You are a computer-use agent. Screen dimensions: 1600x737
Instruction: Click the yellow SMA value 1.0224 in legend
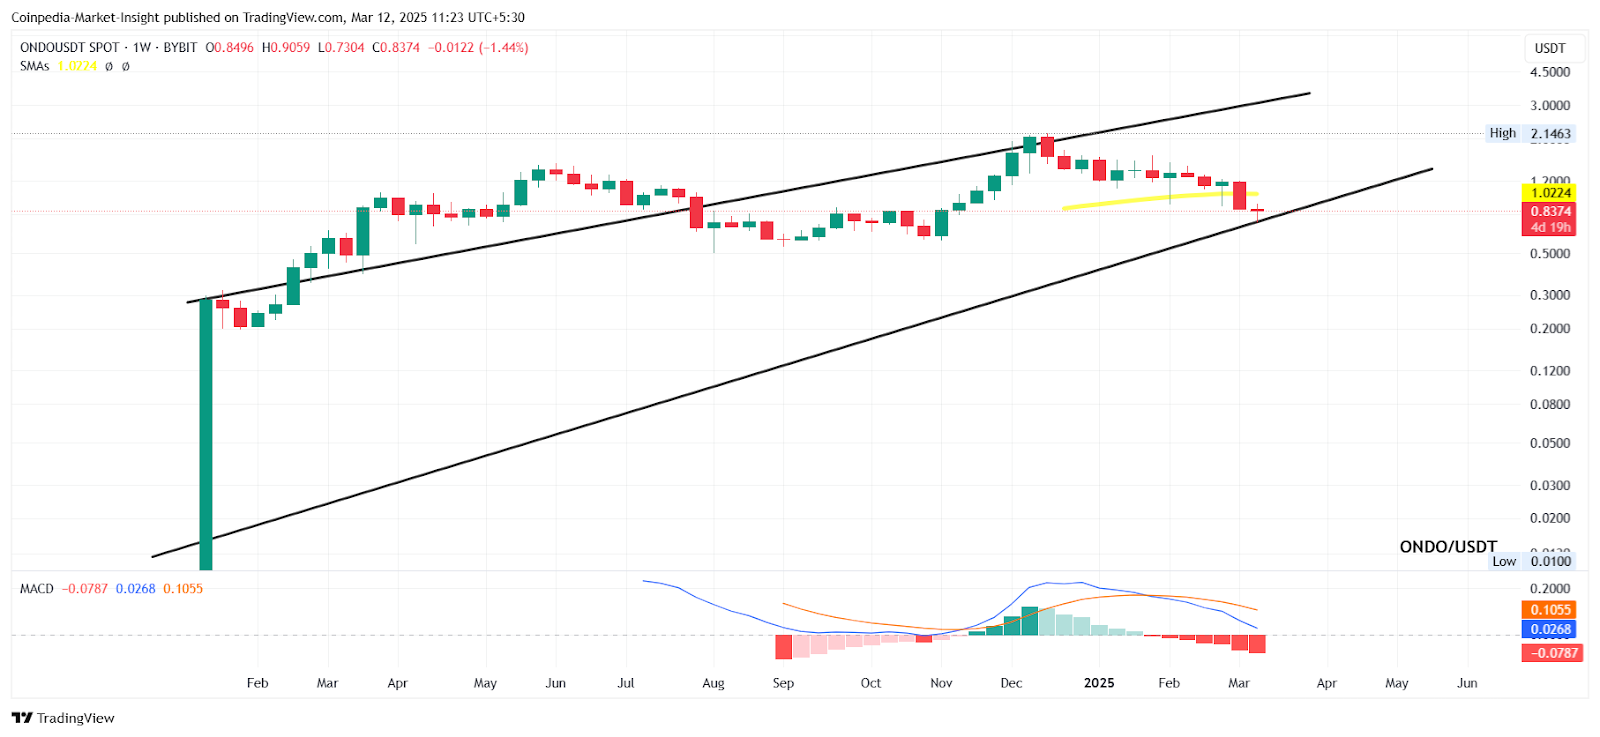tap(77, 66)
